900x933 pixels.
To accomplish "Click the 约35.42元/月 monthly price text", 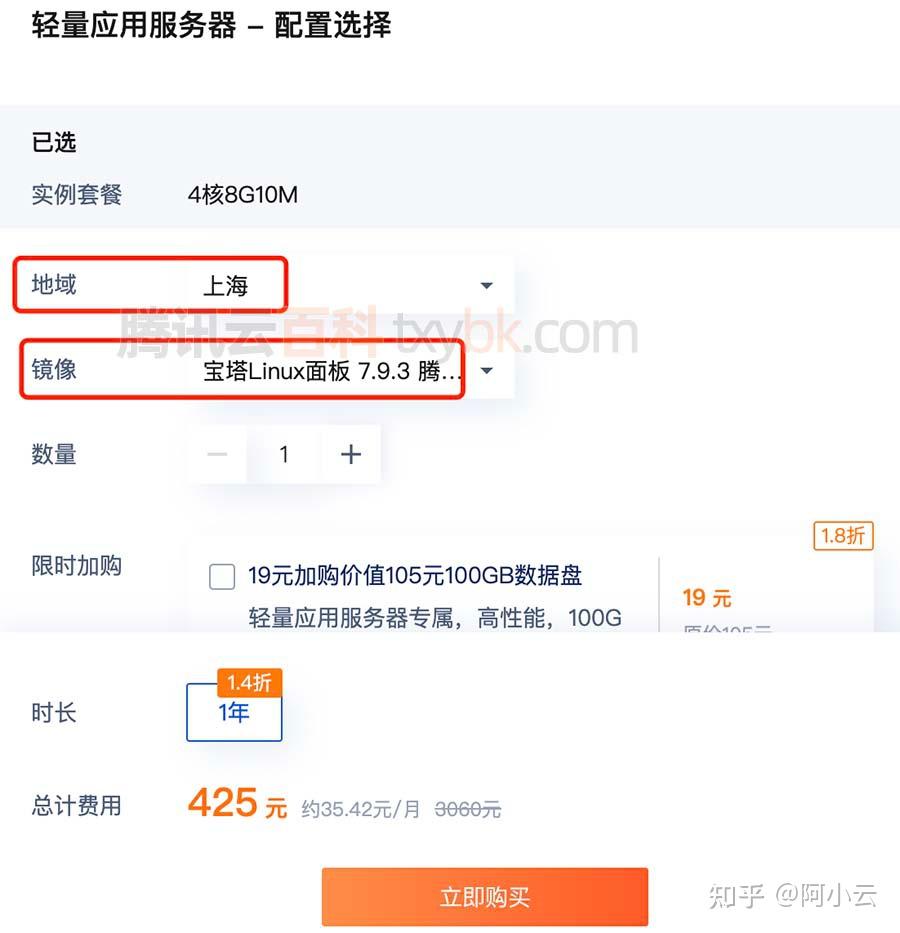I will (x=361, y=809).
